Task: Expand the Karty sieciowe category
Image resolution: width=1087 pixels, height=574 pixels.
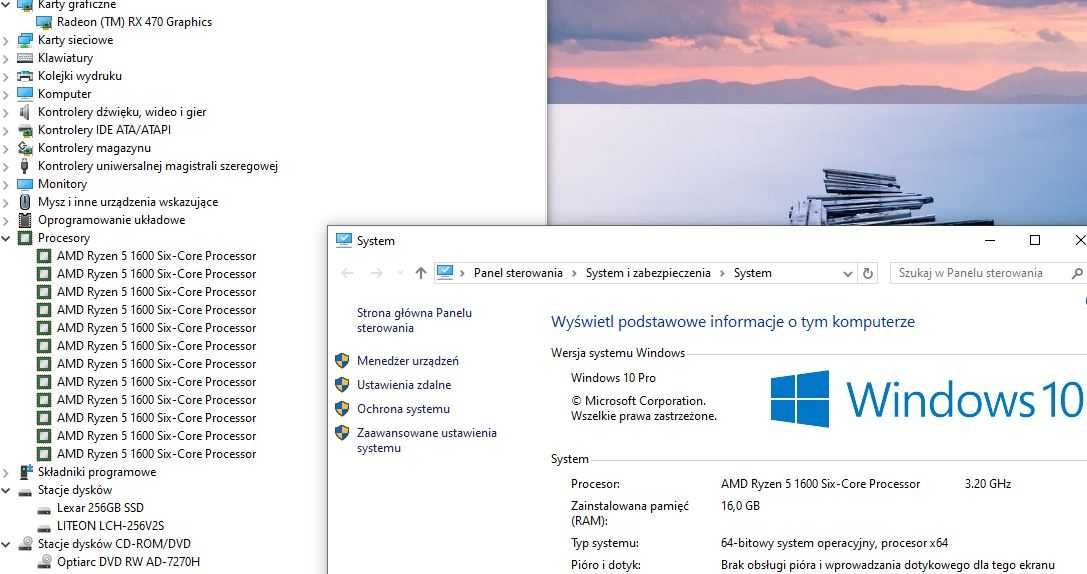Action: [6, 41]
